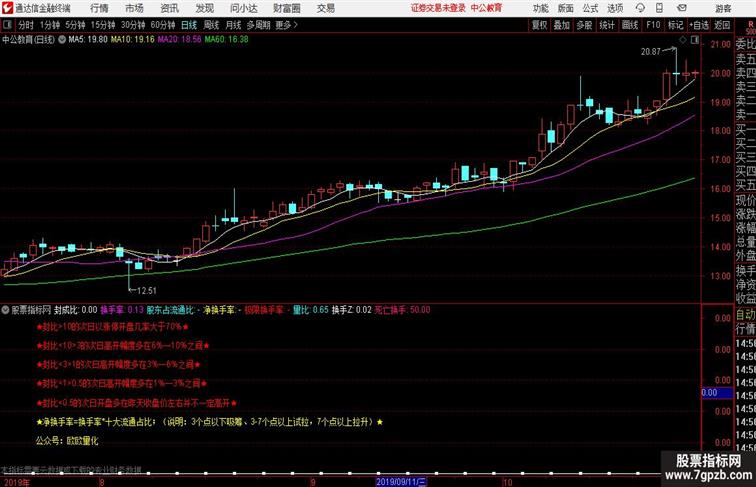Click the 画线 drawing button
The image size is (756, 487).
[x=630, y=25]
